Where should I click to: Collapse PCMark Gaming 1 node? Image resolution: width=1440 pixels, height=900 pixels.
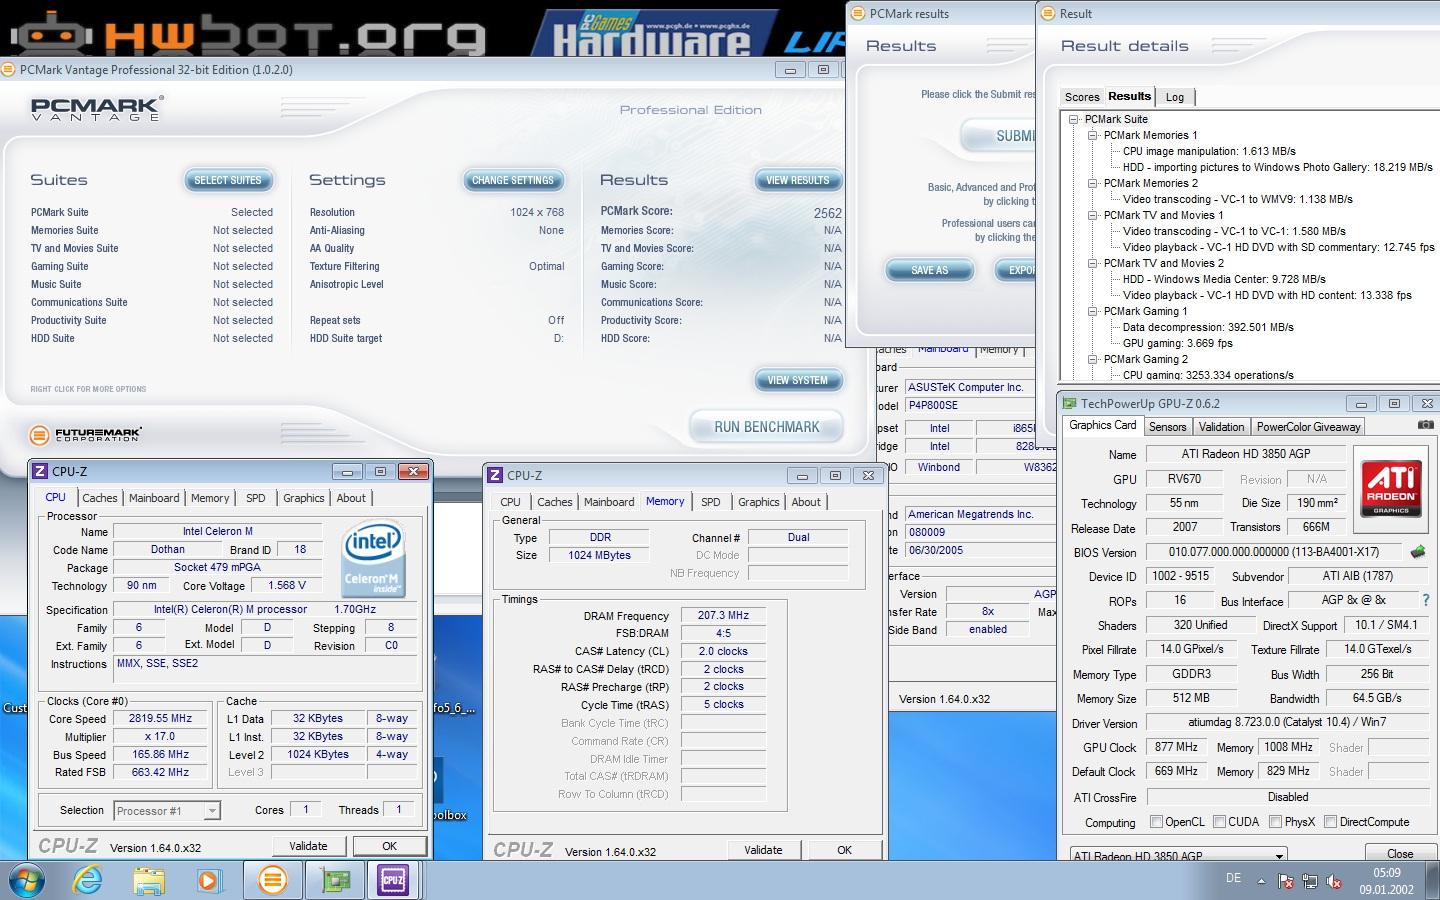coord(1093,311)
